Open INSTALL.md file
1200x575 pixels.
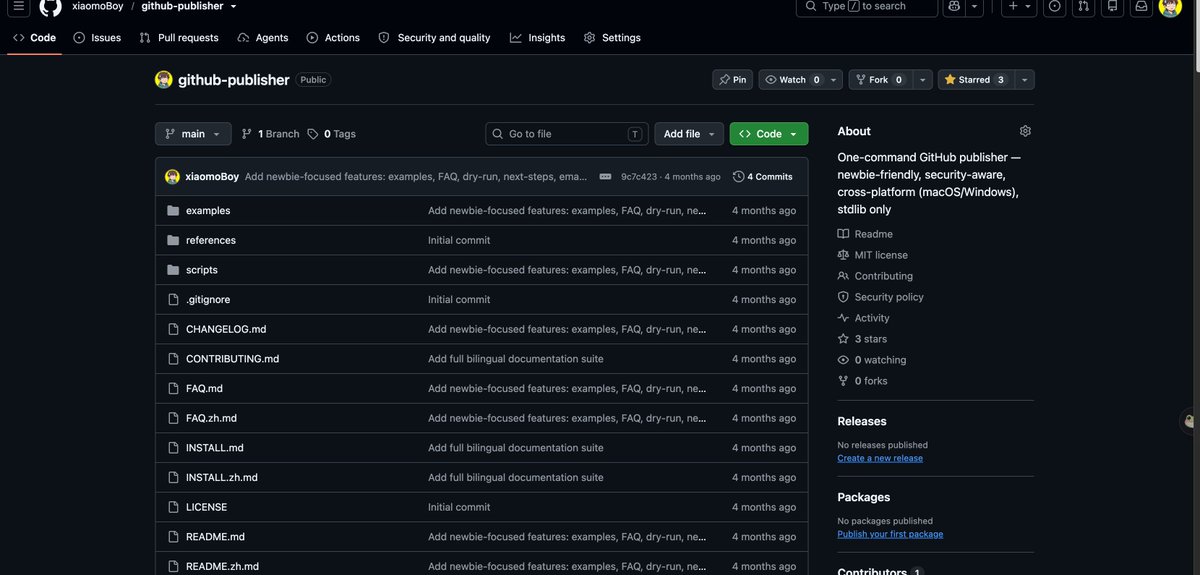[215, 448]
